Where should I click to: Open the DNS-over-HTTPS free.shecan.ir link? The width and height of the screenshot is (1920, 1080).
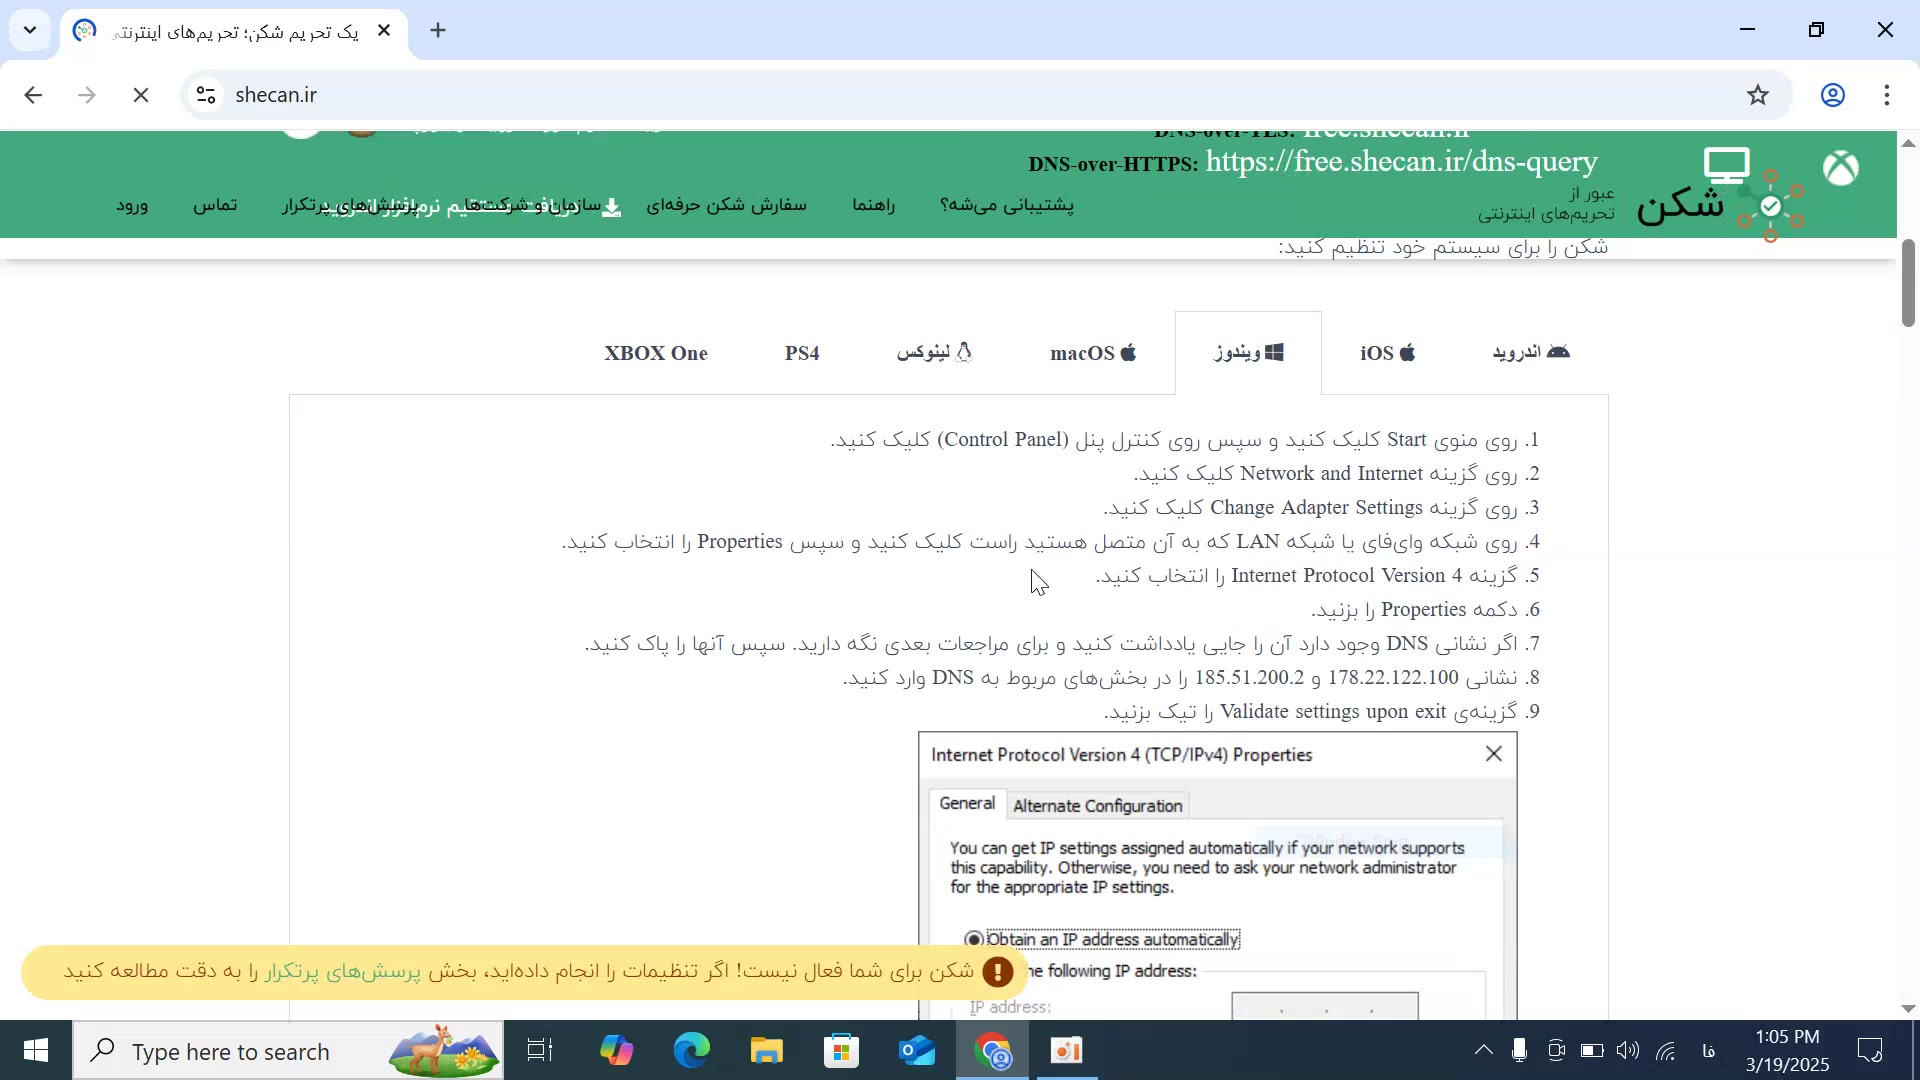[x=1401, y=161]
